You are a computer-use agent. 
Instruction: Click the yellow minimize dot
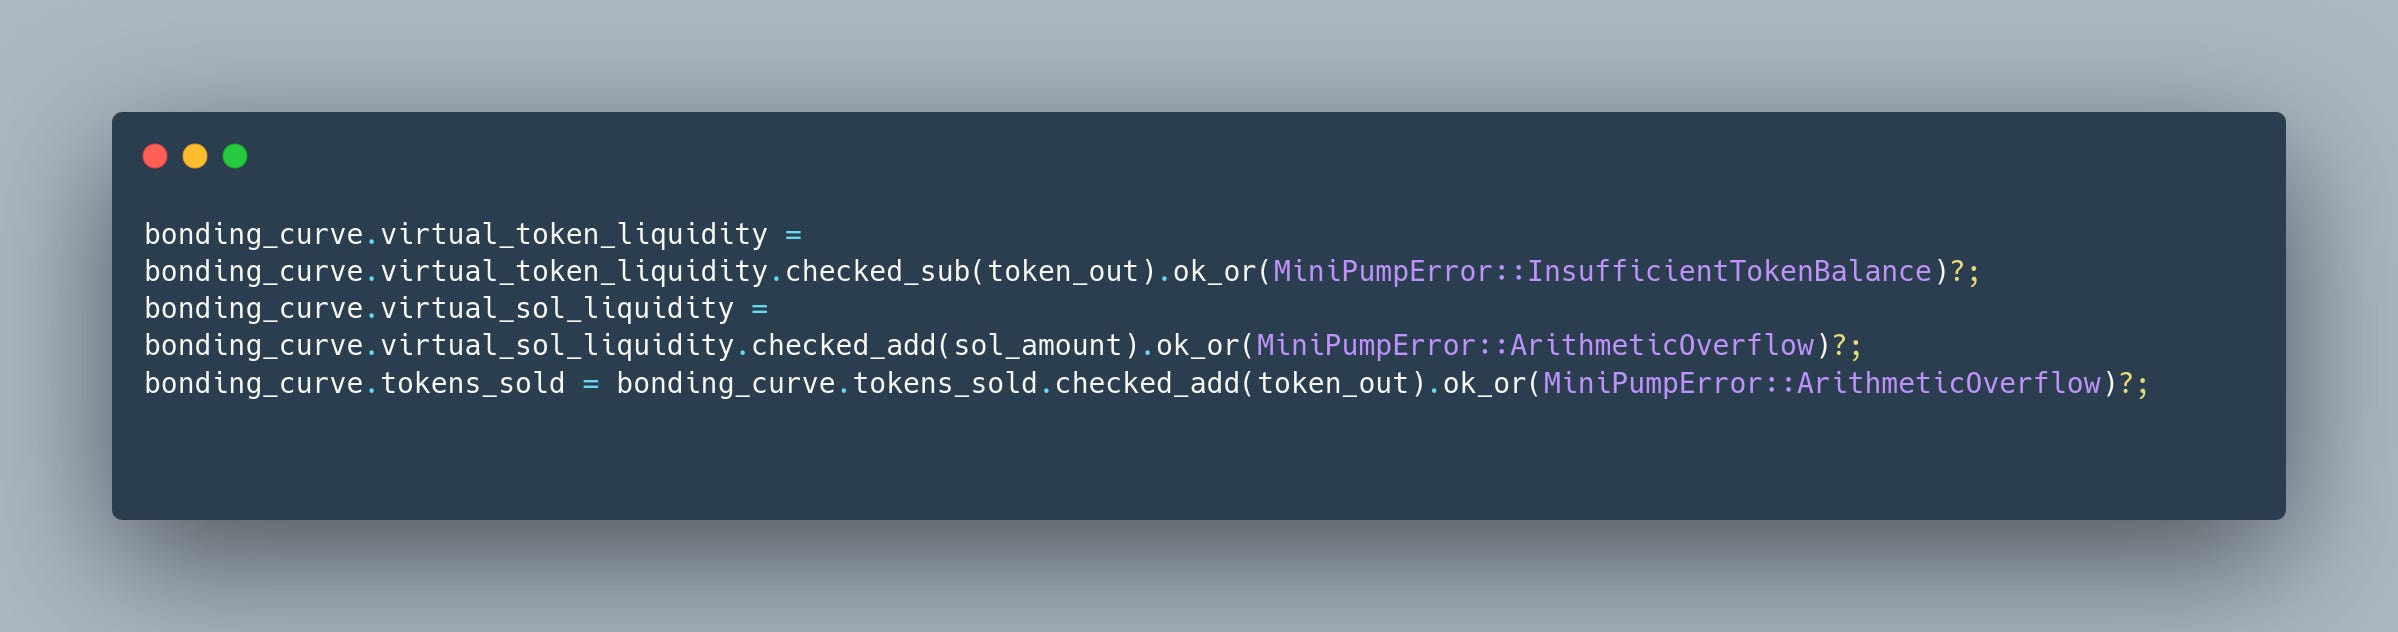195,156
